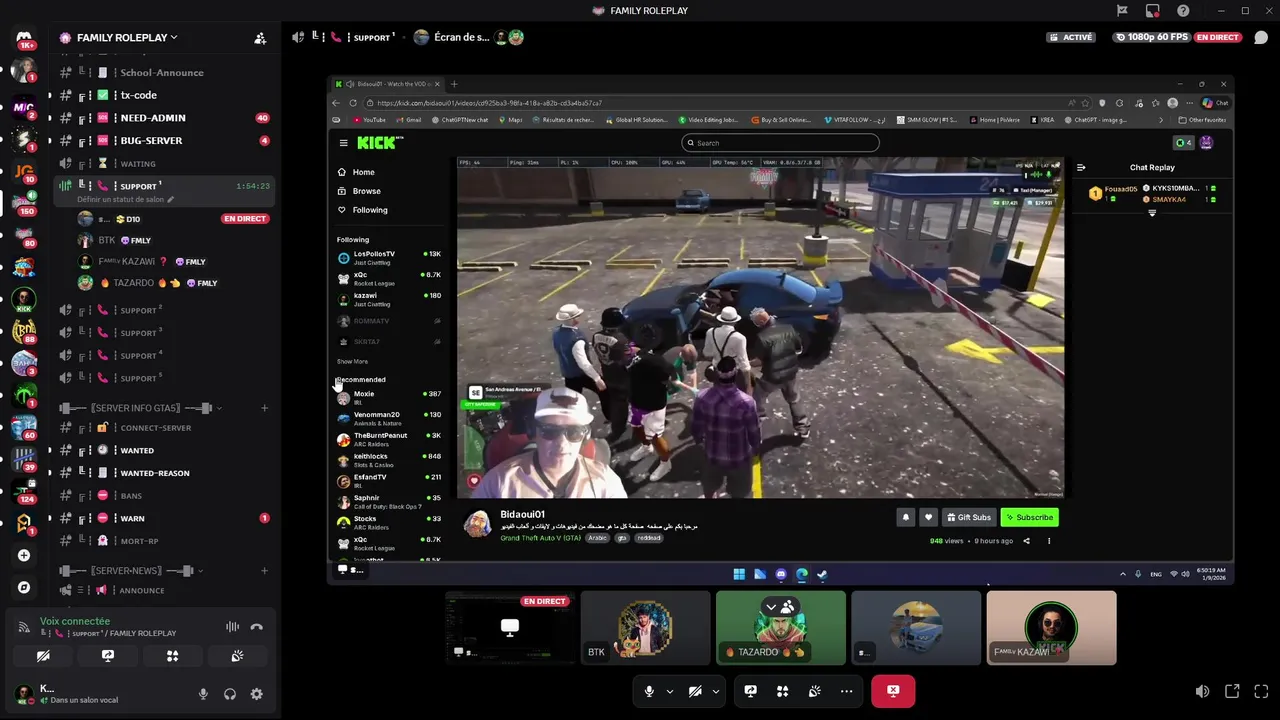This screenshot has height=720, width=1280.
Task: Enter fullscreen mode for the call
Action: [x=1262, y=691]
